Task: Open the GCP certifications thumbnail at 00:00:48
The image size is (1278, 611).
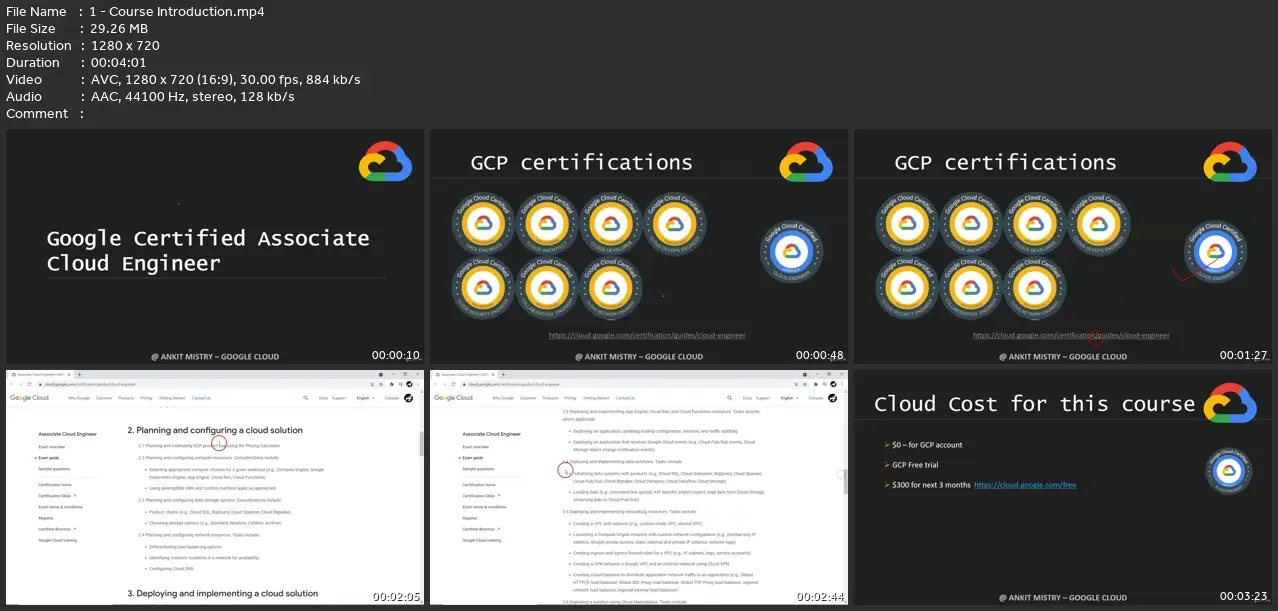Action: 639,247
